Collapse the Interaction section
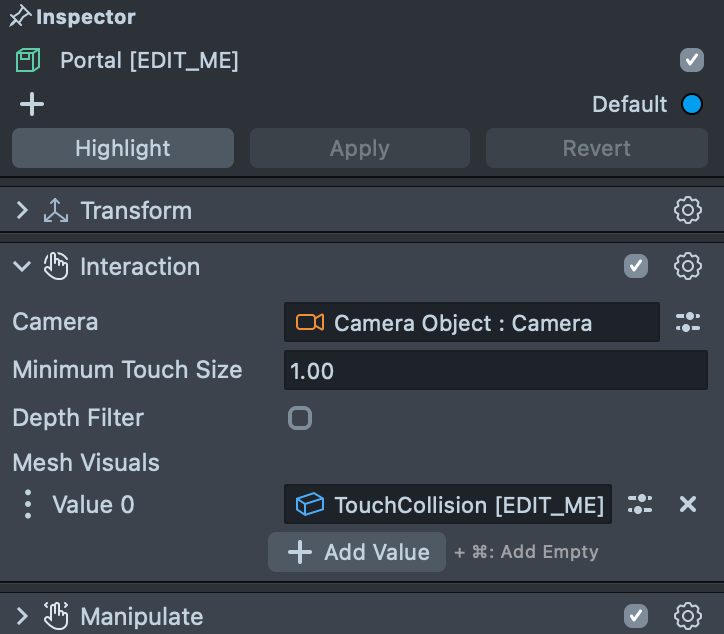The height and width of the screenshot is (634, 724). click(x=22, y=266)
